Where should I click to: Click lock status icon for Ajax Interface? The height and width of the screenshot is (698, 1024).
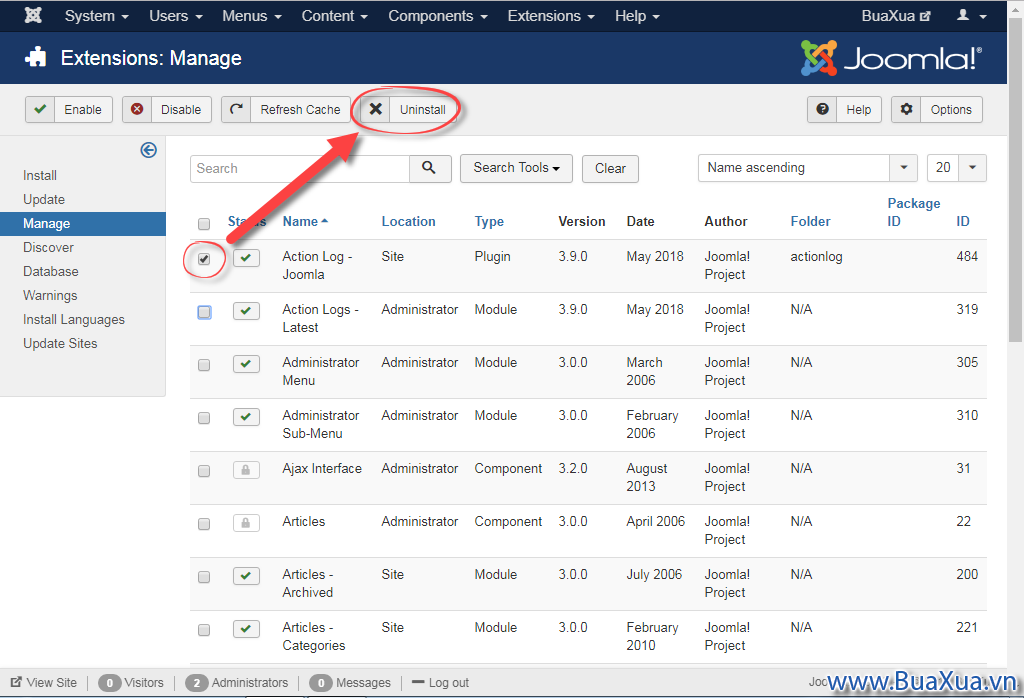pos(246,469)
